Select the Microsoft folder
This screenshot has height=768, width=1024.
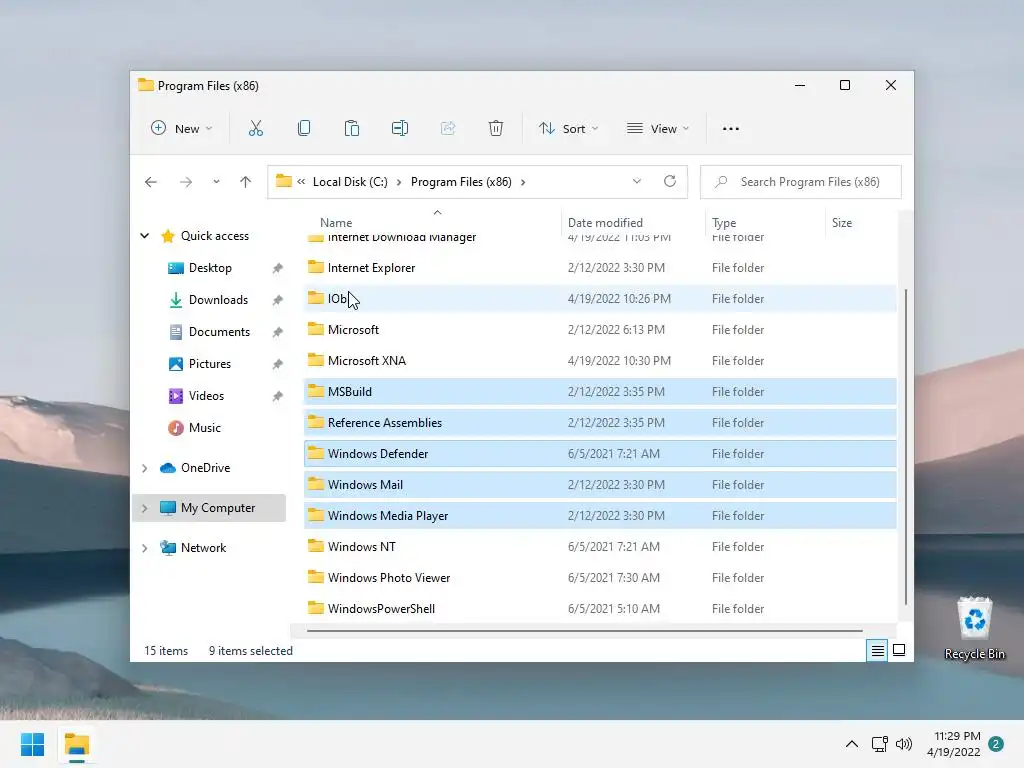pyautogui.click(x=600, y=330)
